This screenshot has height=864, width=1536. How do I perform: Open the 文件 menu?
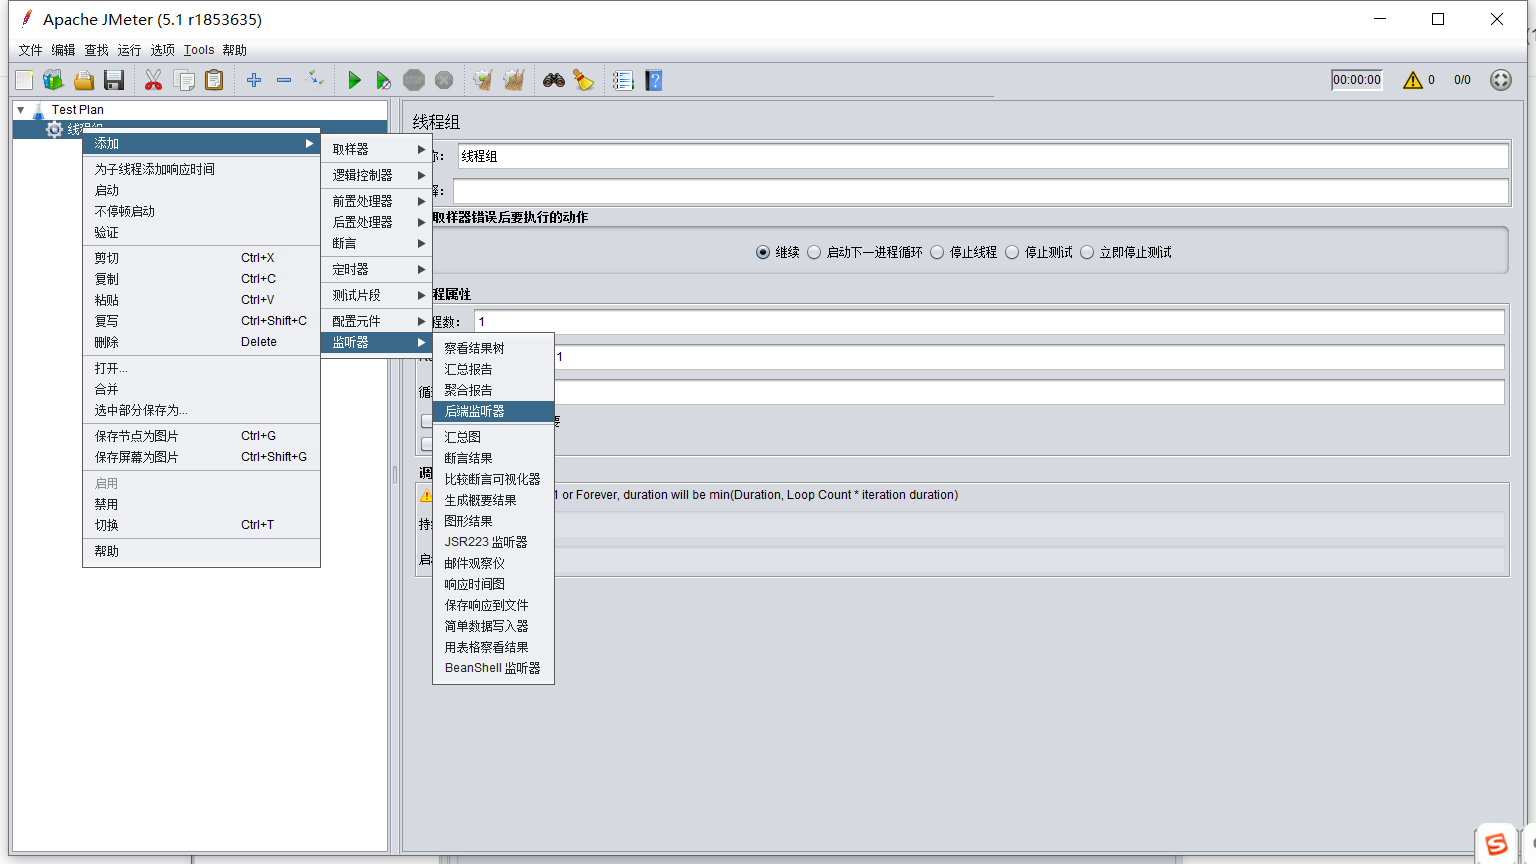tap(31, 50)
